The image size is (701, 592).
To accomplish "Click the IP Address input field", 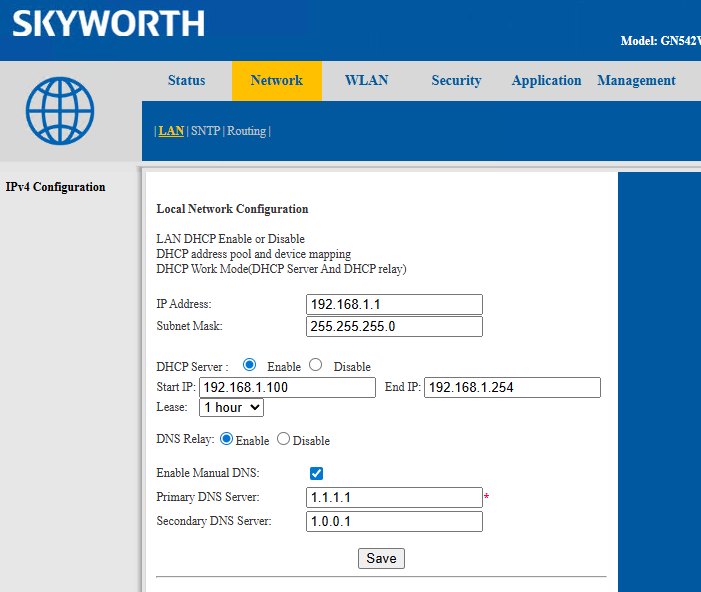I will 394,304.
